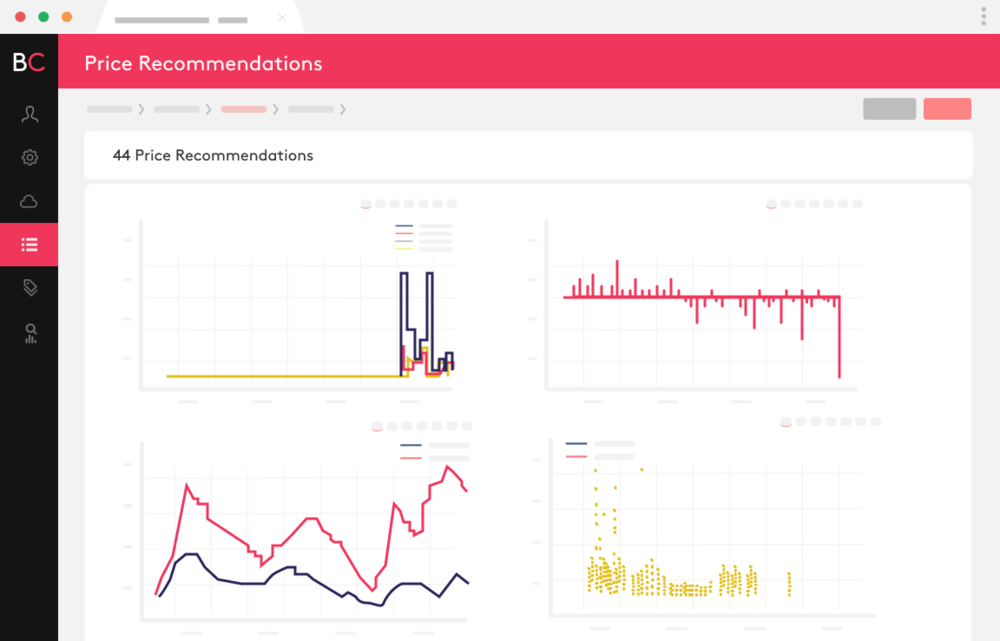The height and width of the screenshot is (641, 1000).
Task: Select the first gray breadcrumb item
Action: 109,109
